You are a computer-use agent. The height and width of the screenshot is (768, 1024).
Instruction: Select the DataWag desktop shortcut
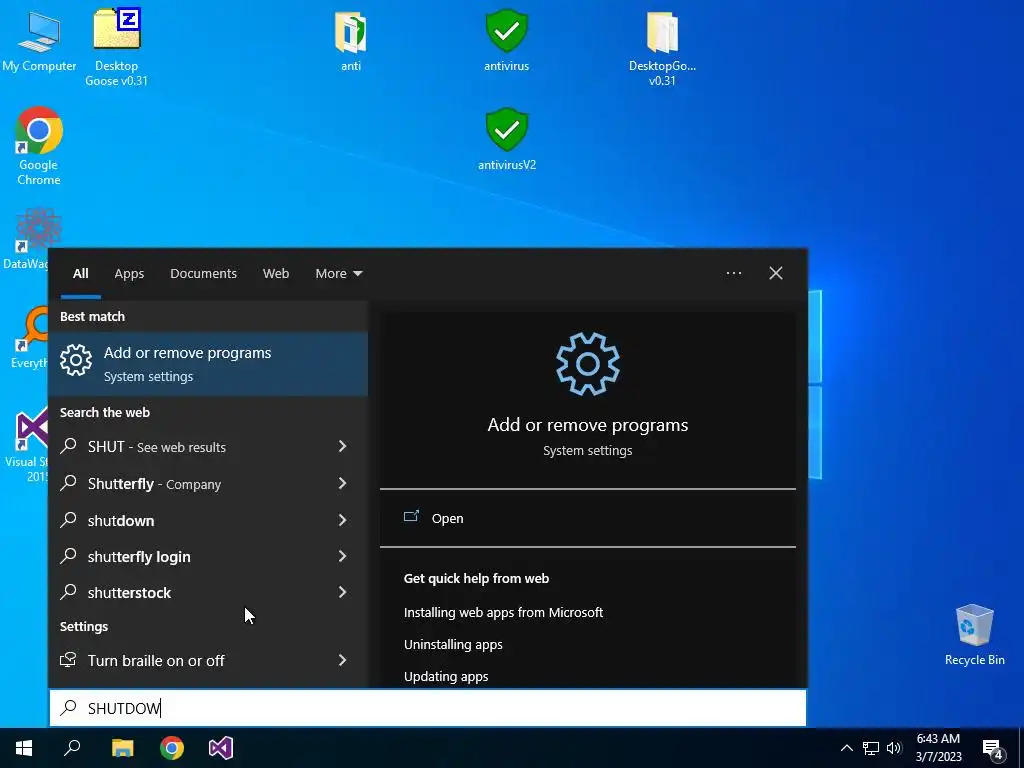(26, 239)
